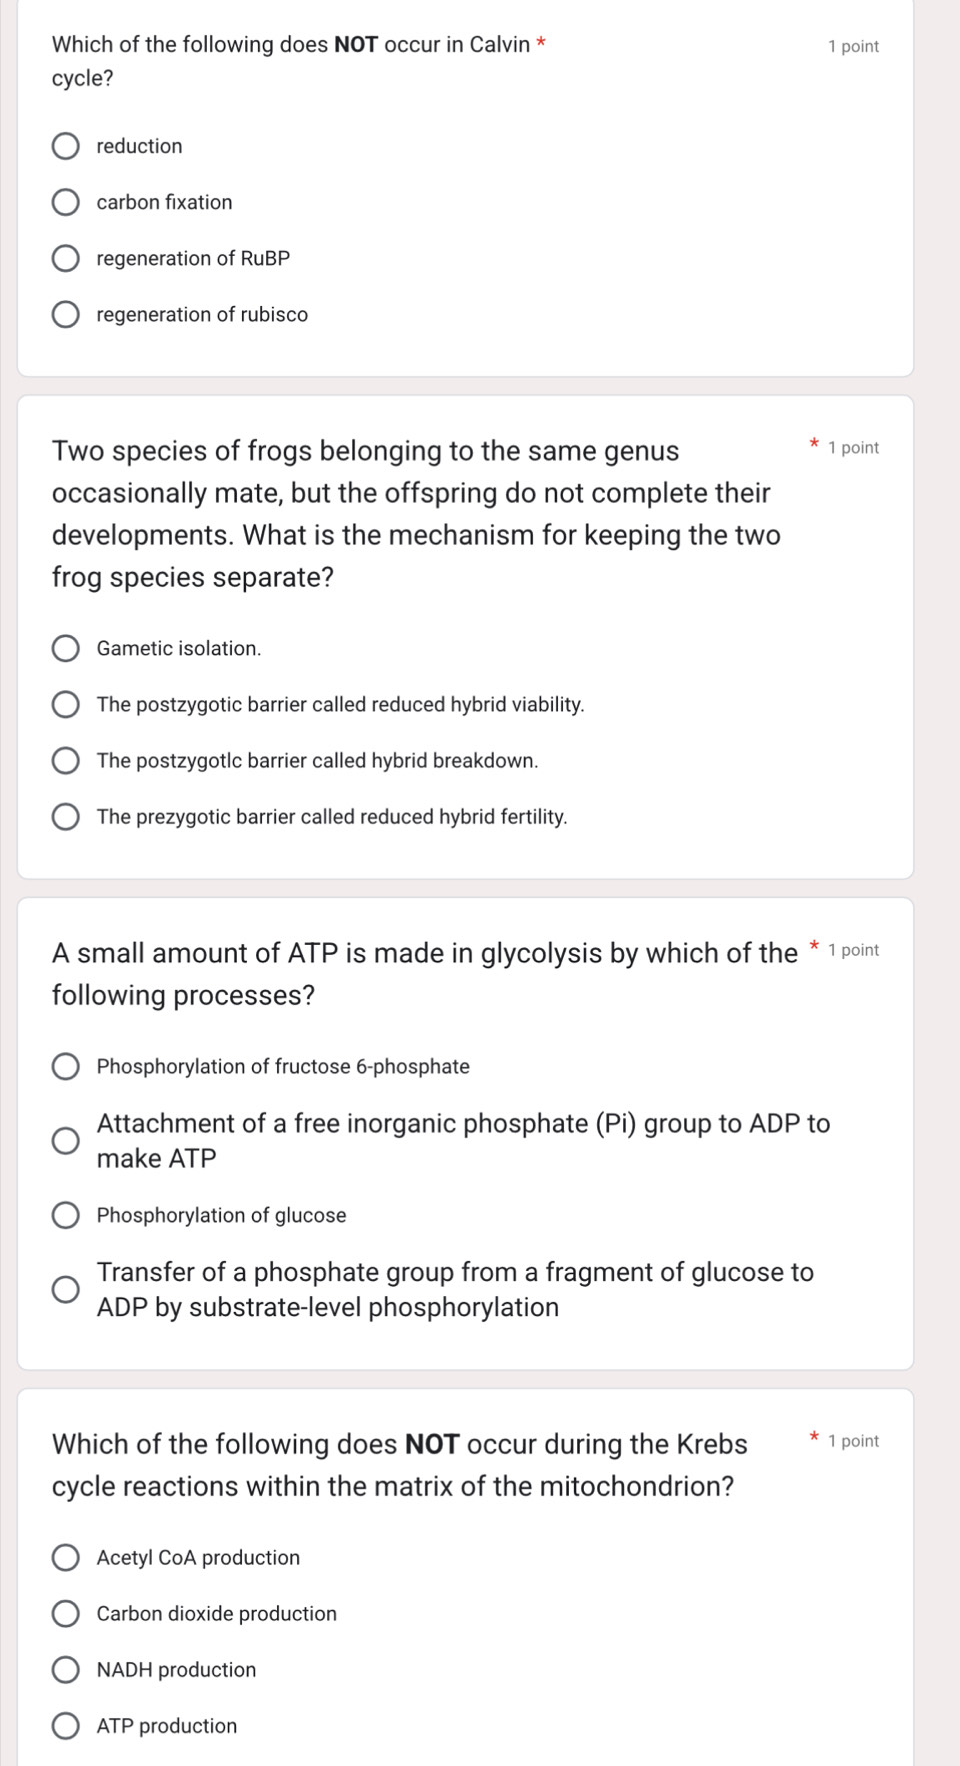This screenshot has width=960, height=1766.
Task: Click the Calvin cycle question text
Action: click(x=290, y=60)
